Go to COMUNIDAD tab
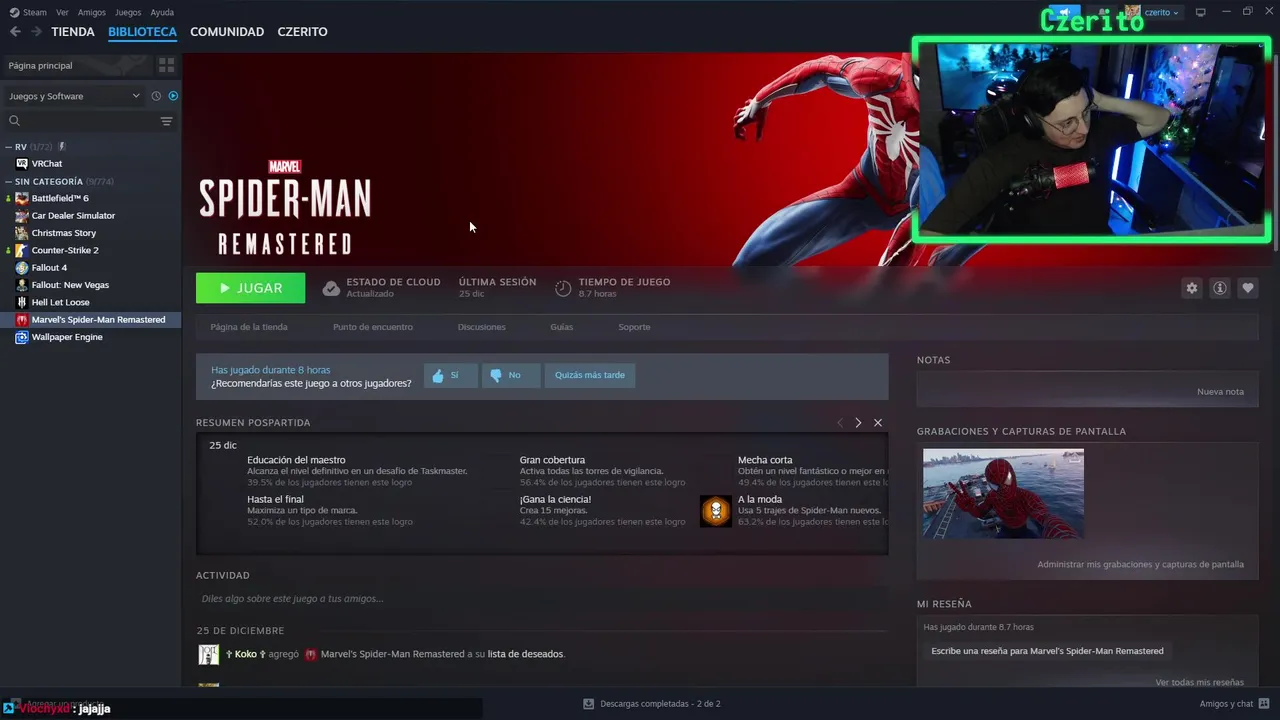The height and width of the screenshot is (720, 1280). click(227, 32)
